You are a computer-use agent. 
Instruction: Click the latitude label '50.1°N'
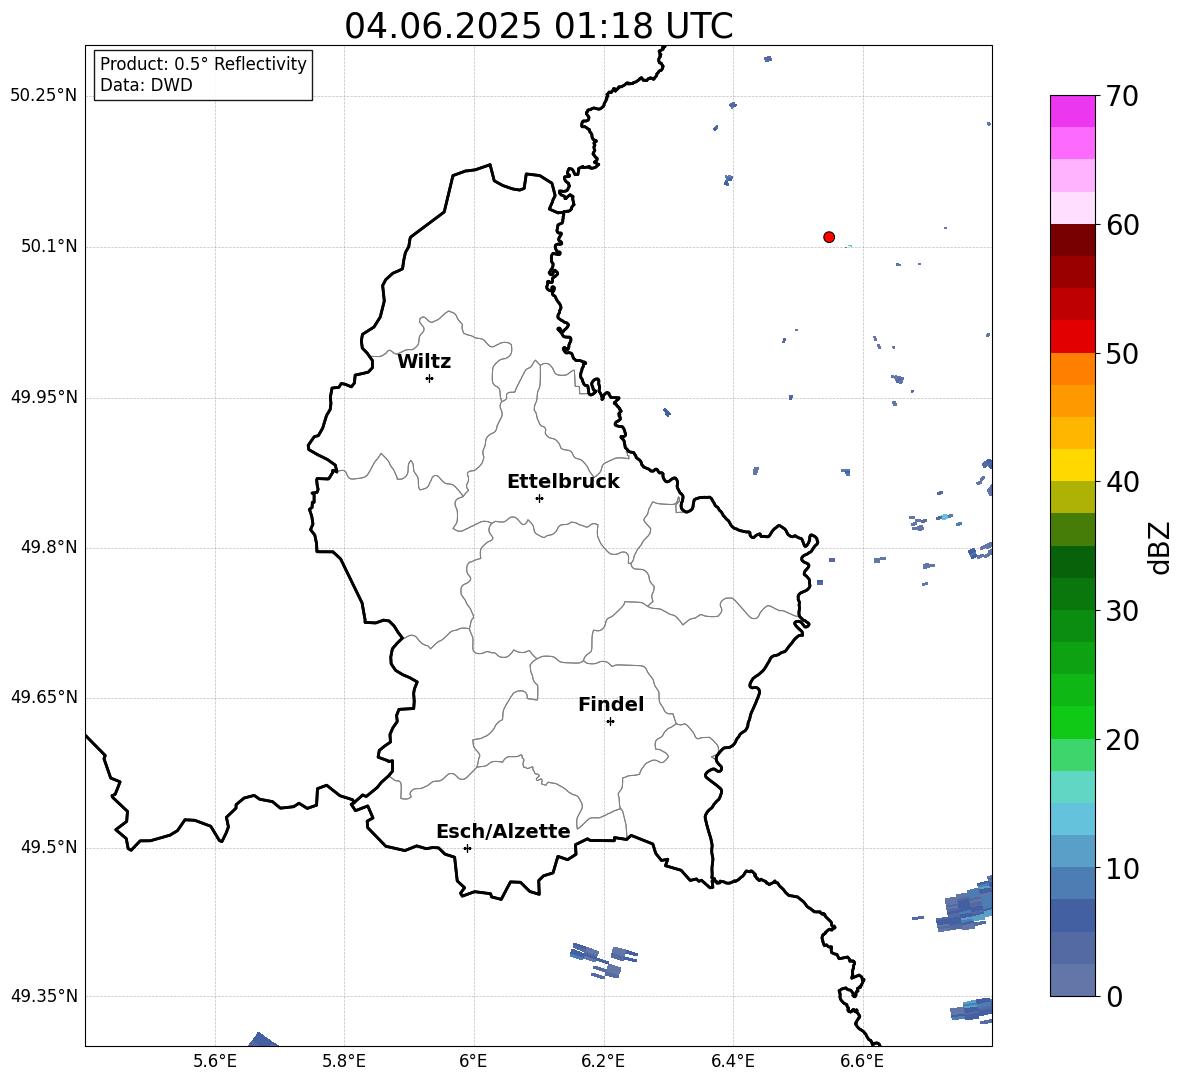pos(49,247)
